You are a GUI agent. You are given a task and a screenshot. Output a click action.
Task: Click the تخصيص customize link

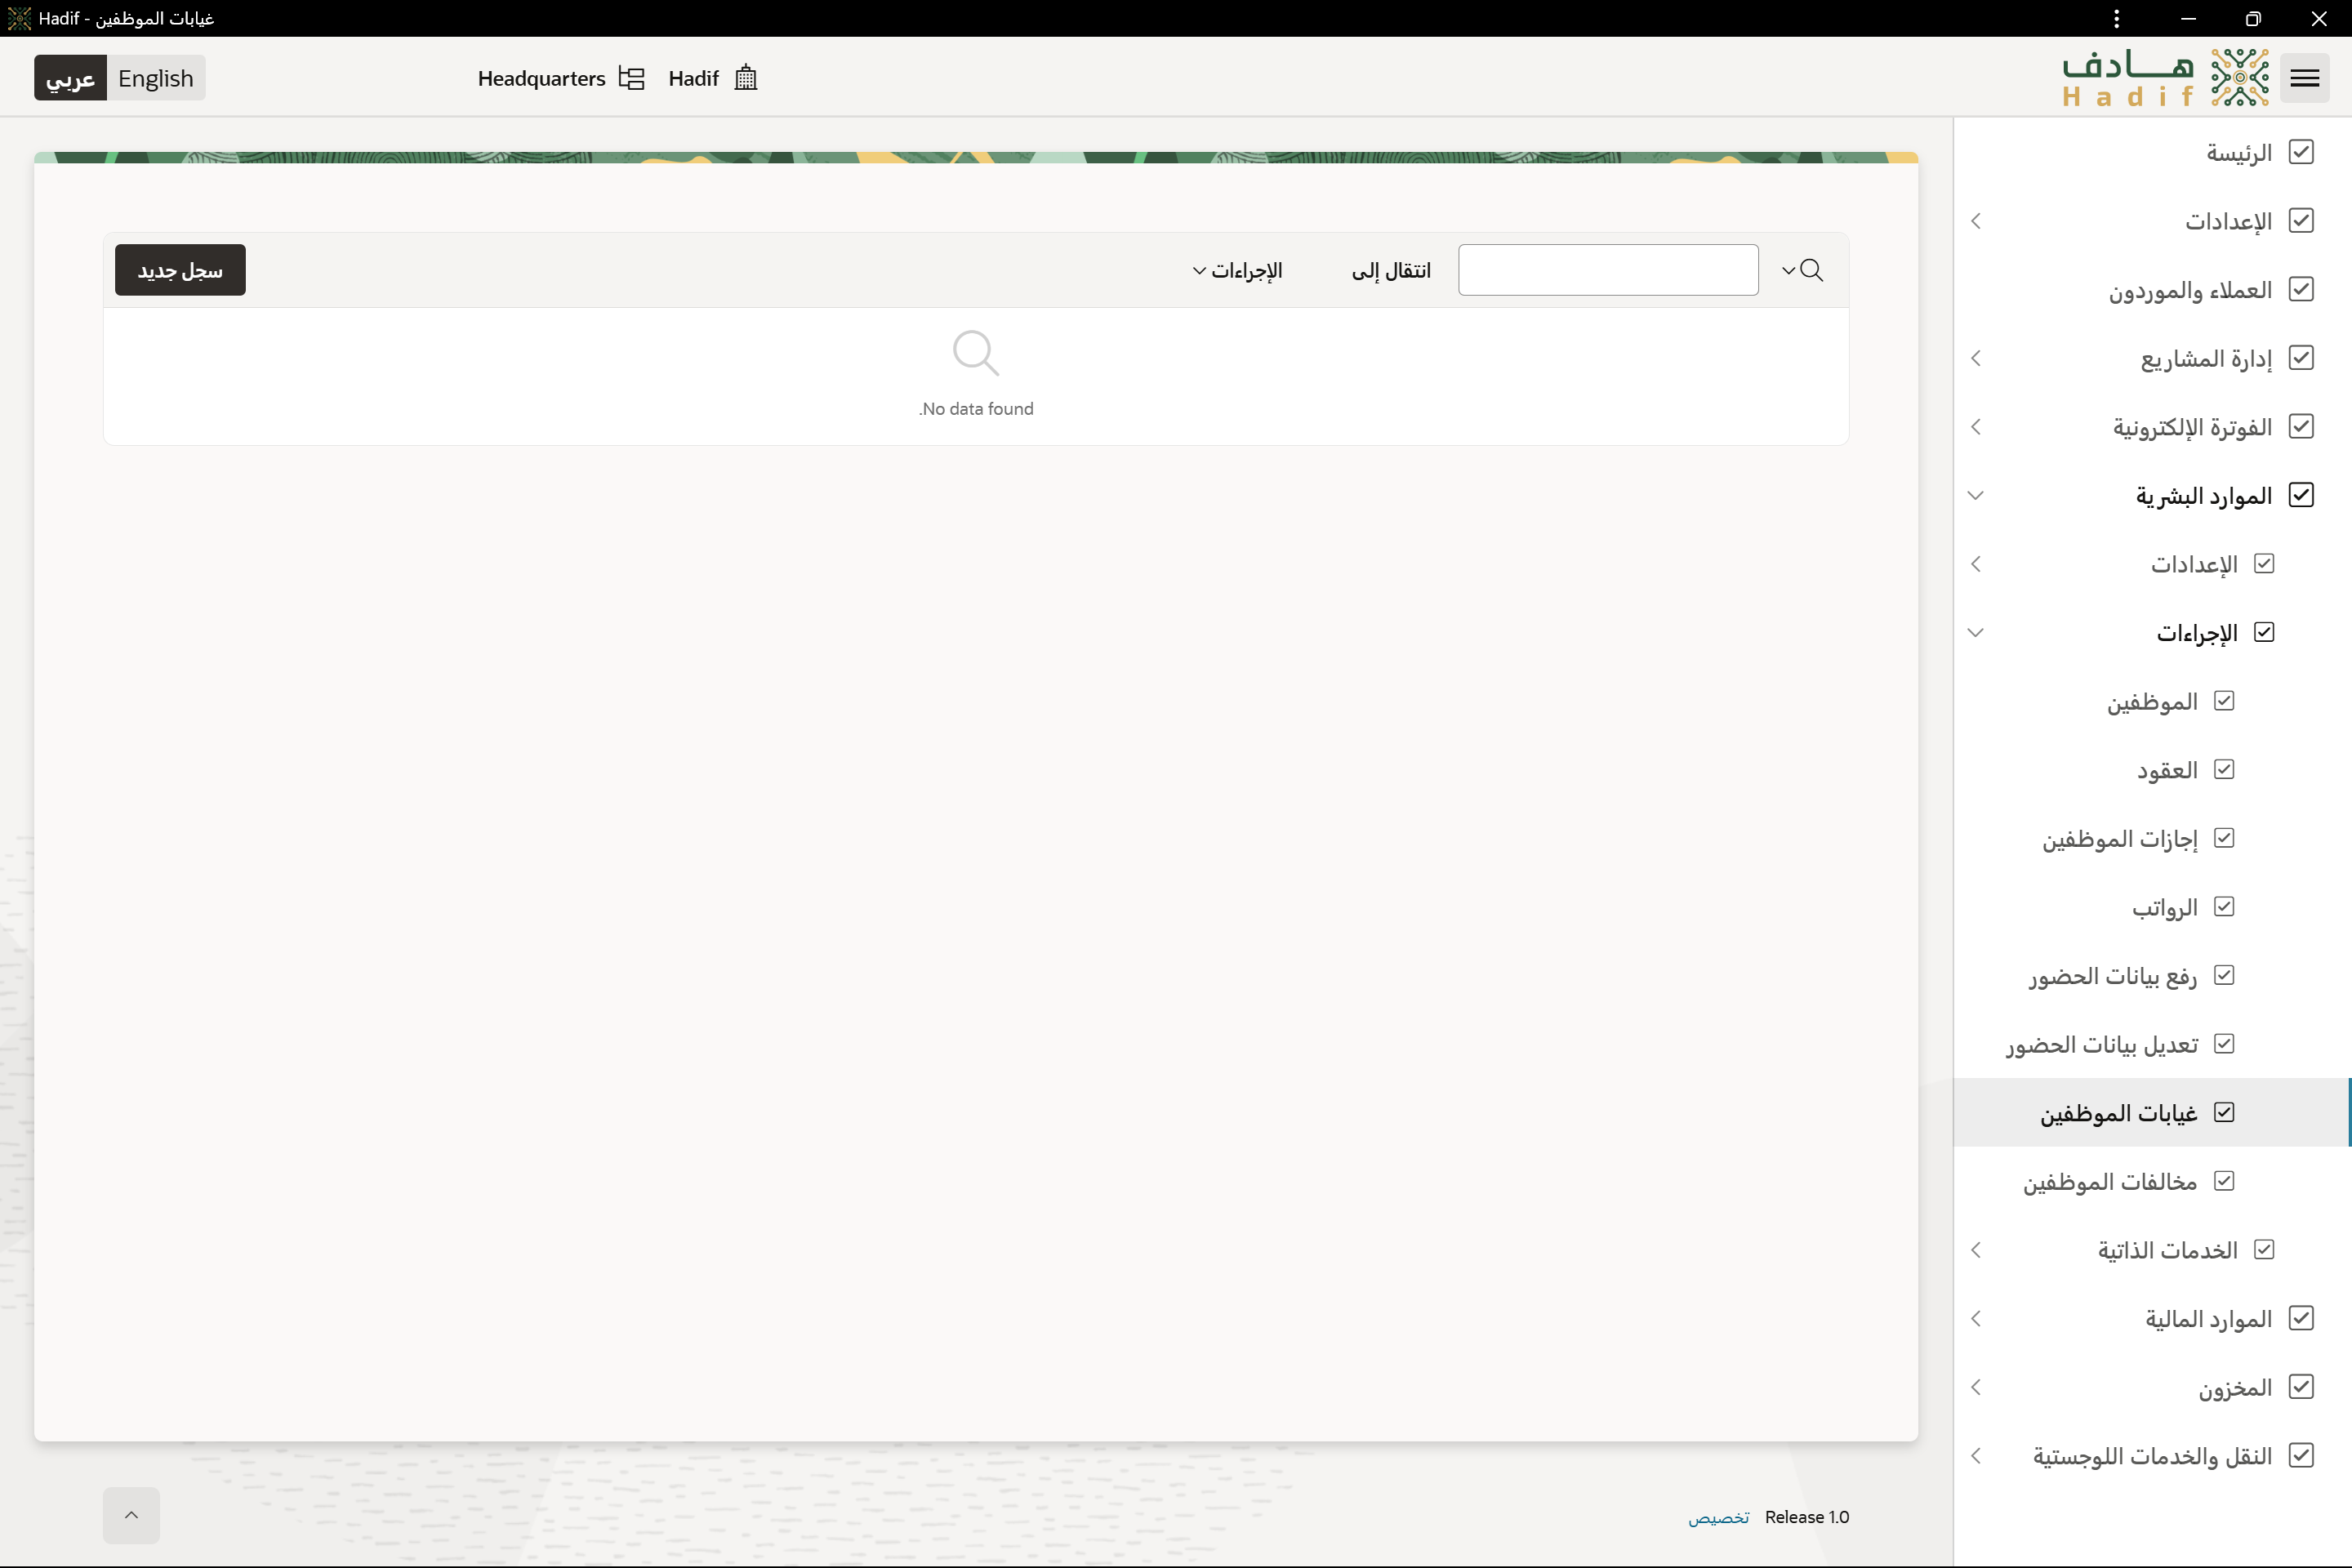1718,1517
